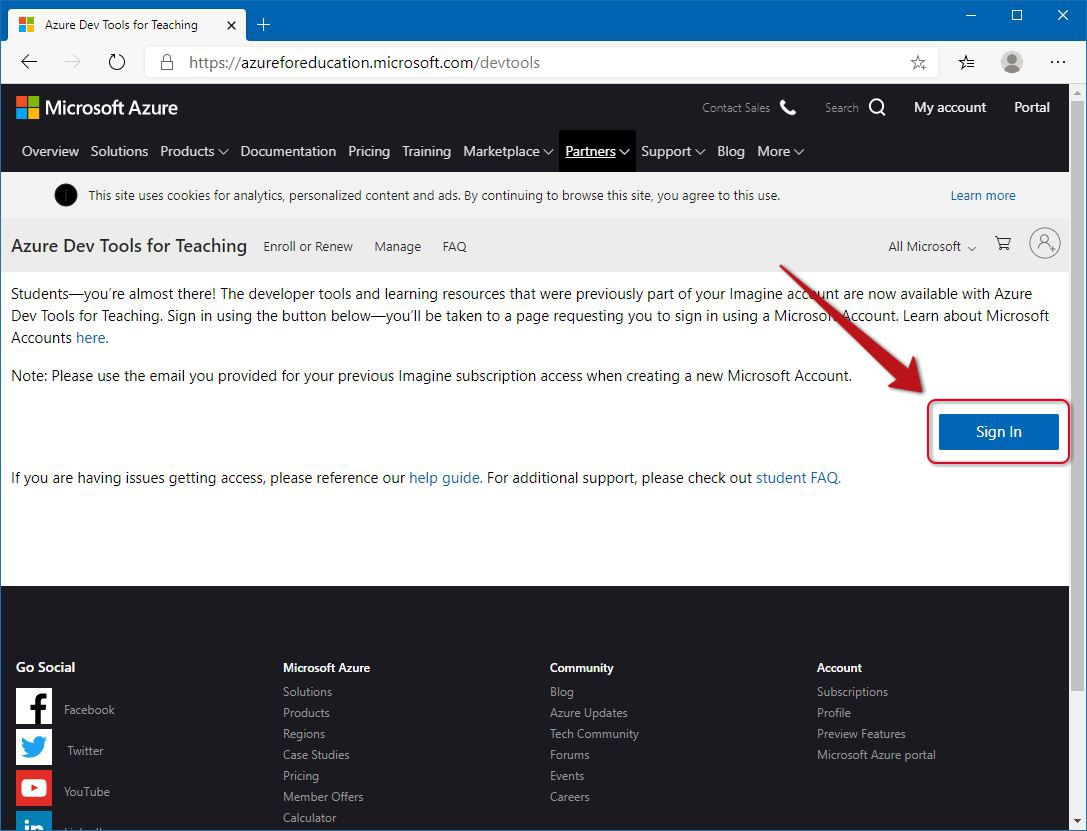Image resolution: width=1087 pixels, height=831 pixels.
Task: Follow the help guide link
Action: click(444, 478)
